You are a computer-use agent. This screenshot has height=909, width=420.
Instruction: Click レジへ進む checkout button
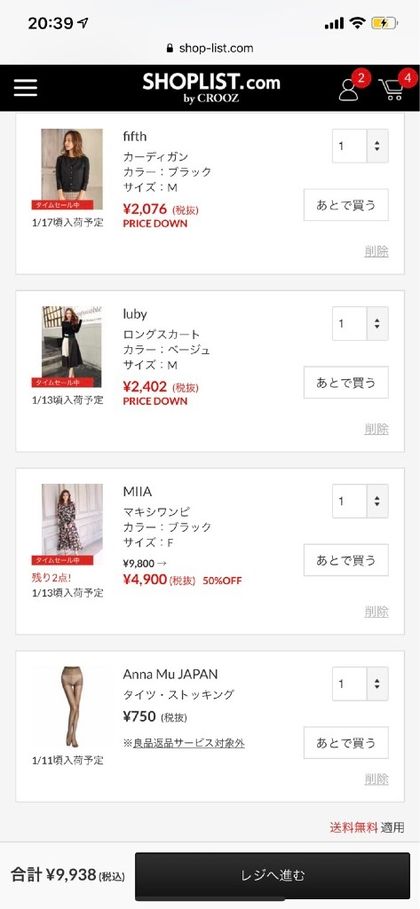coord(273,875)
